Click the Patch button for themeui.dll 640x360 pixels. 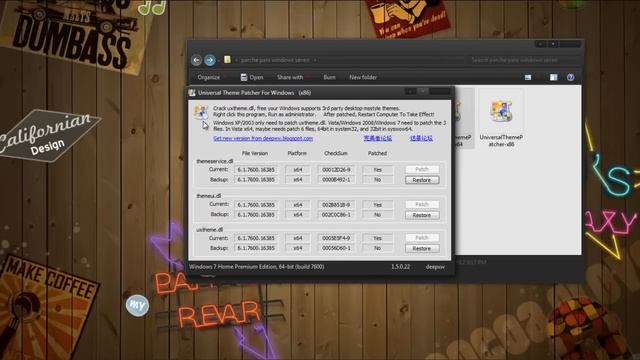(x=422, y=204)
